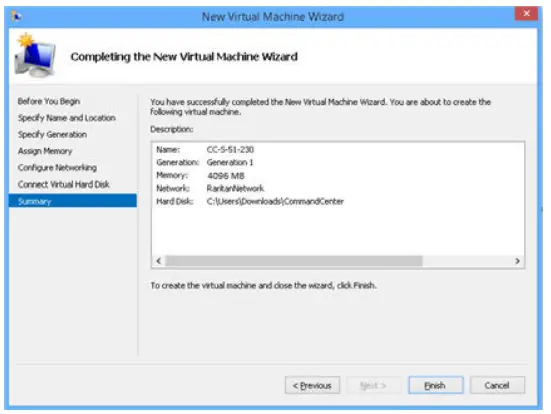
Task: Click the RaritanNetwork network entry
Action: point(235,188)
